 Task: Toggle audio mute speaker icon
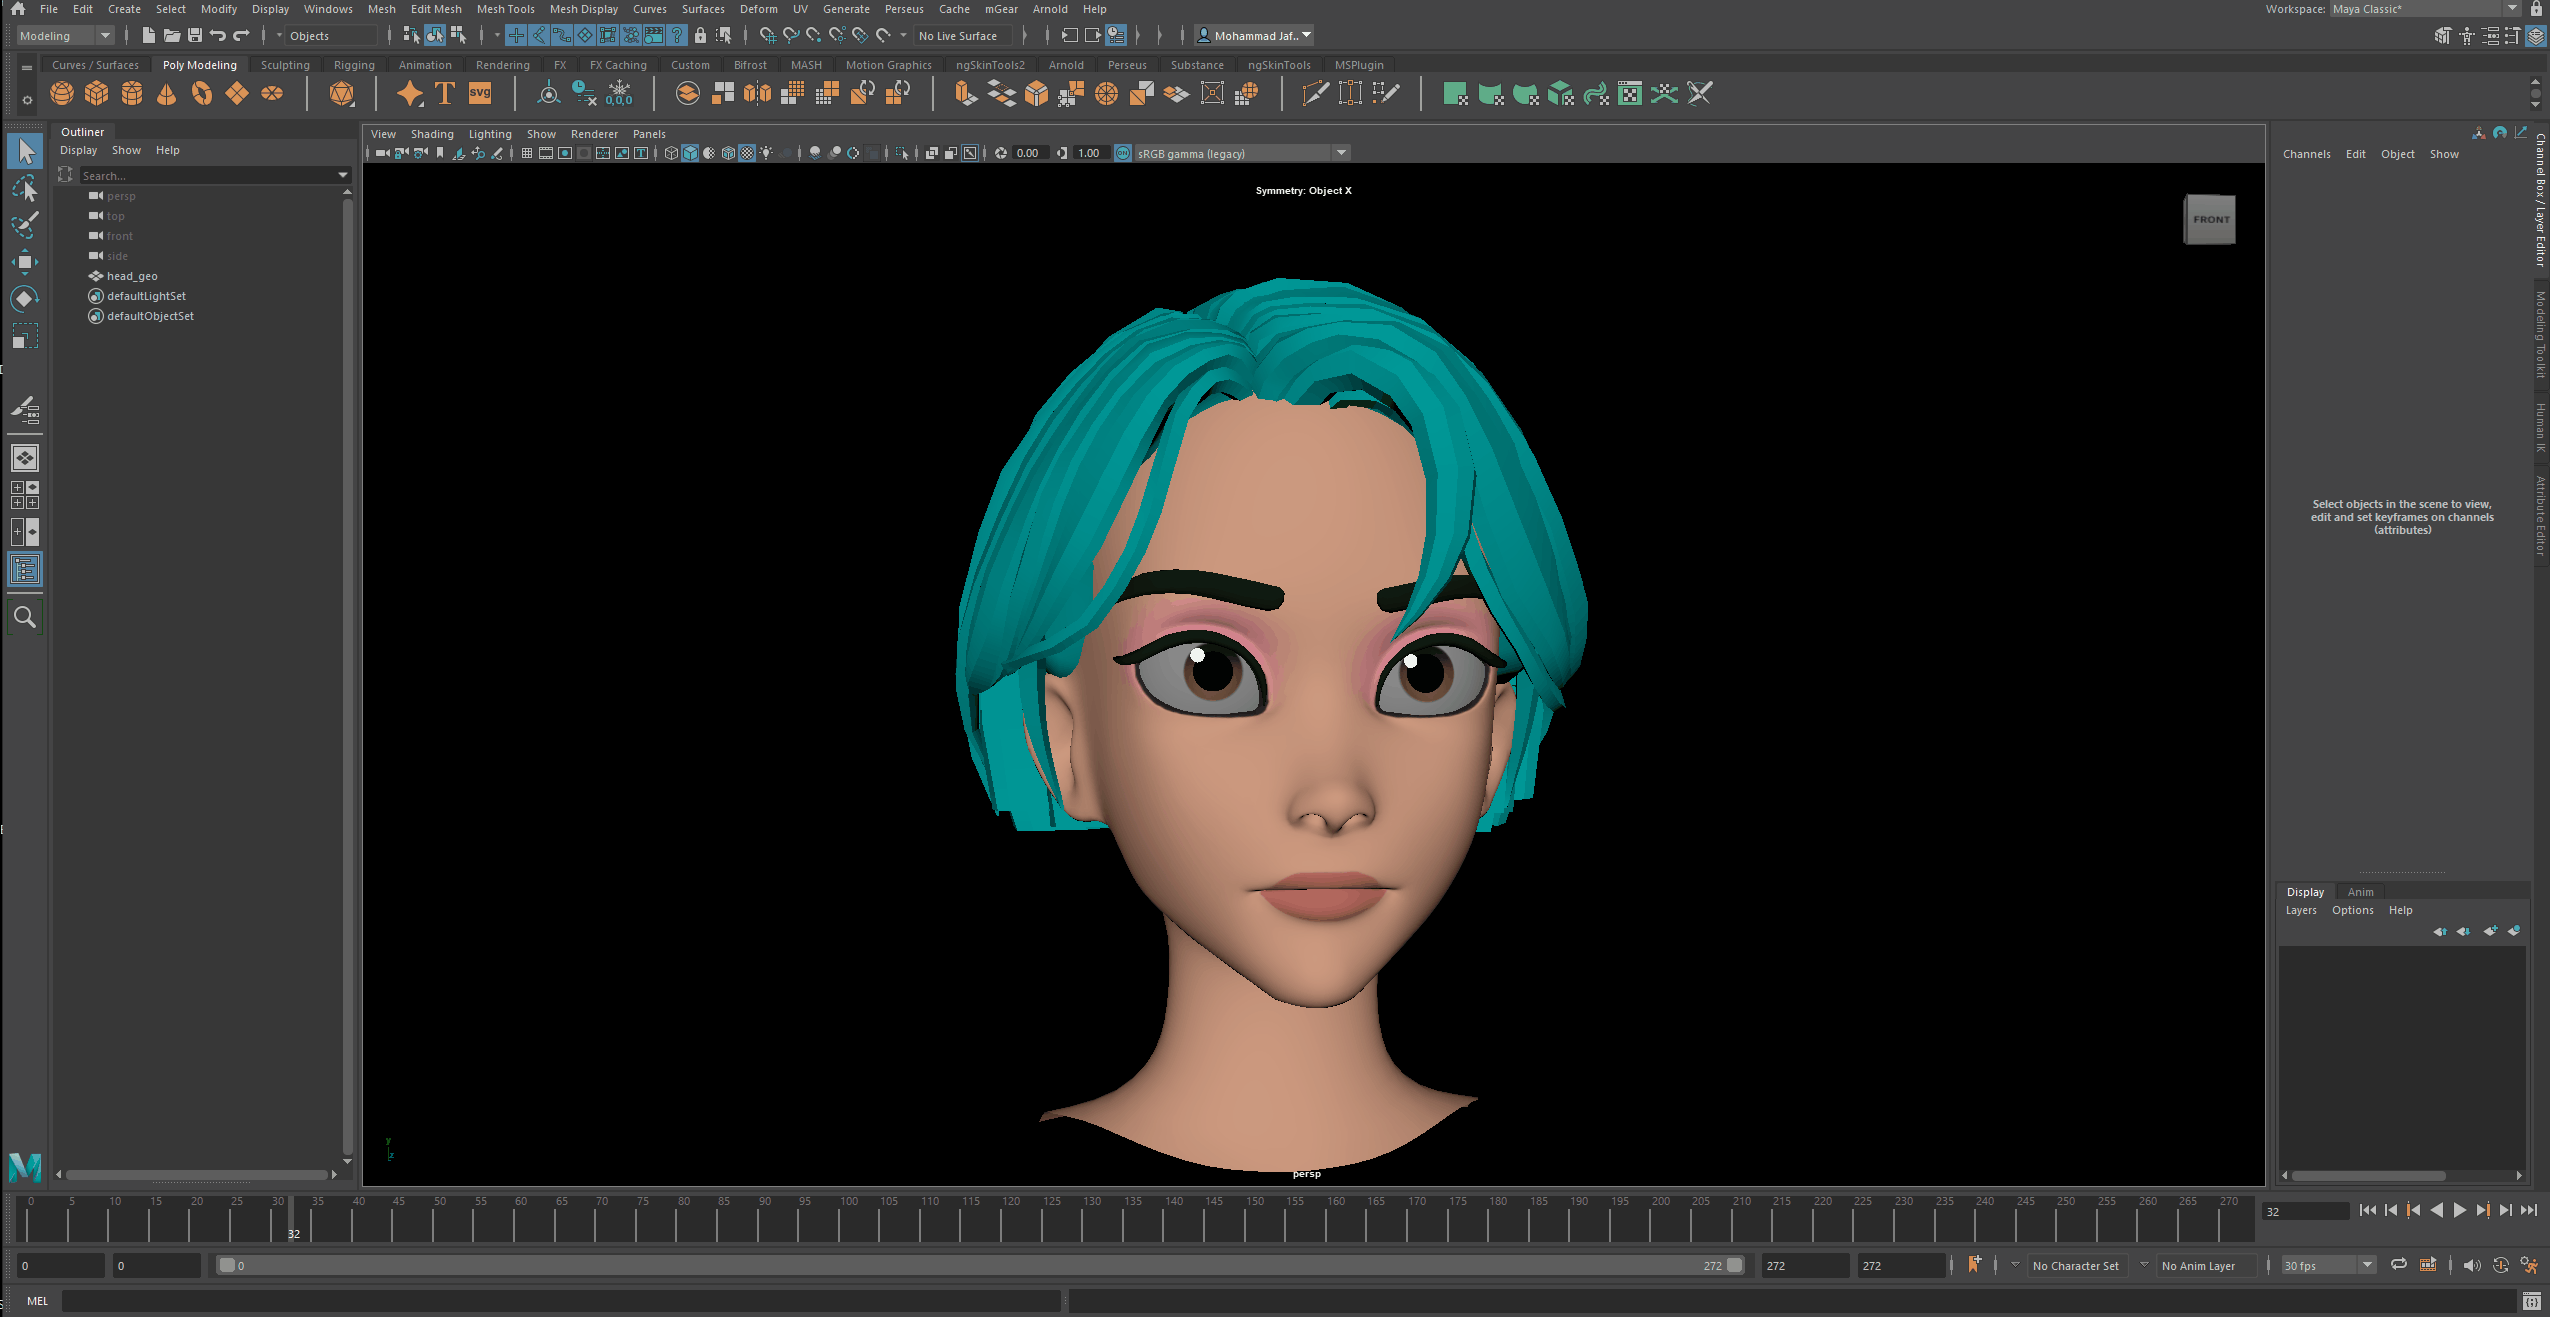pos(2471,1265)
